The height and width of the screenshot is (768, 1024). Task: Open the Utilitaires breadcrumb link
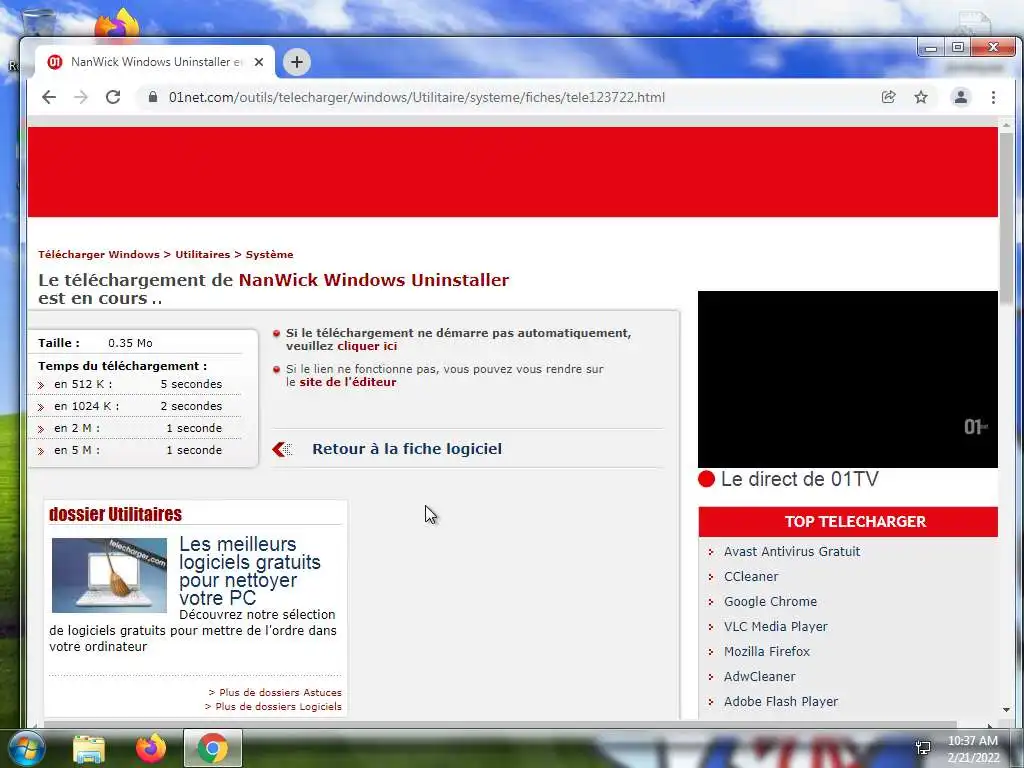[x=202, y=255]
